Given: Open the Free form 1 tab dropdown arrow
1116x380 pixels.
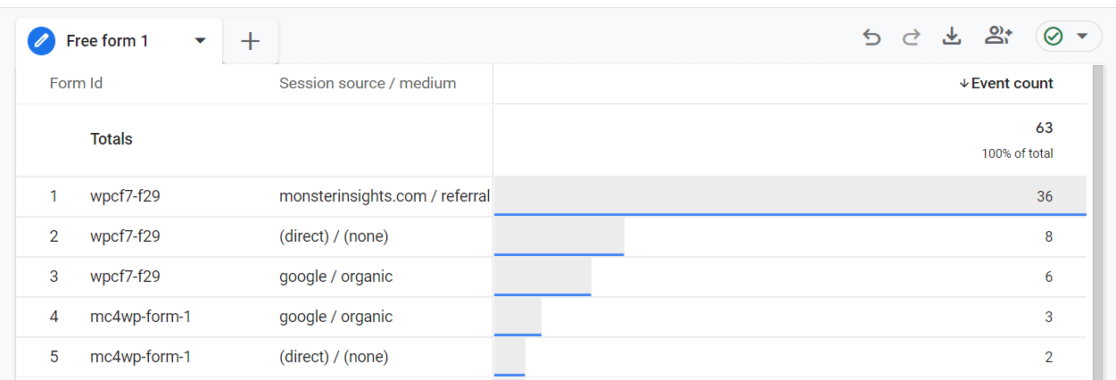Looking at the screenshot, I should 201,41.
